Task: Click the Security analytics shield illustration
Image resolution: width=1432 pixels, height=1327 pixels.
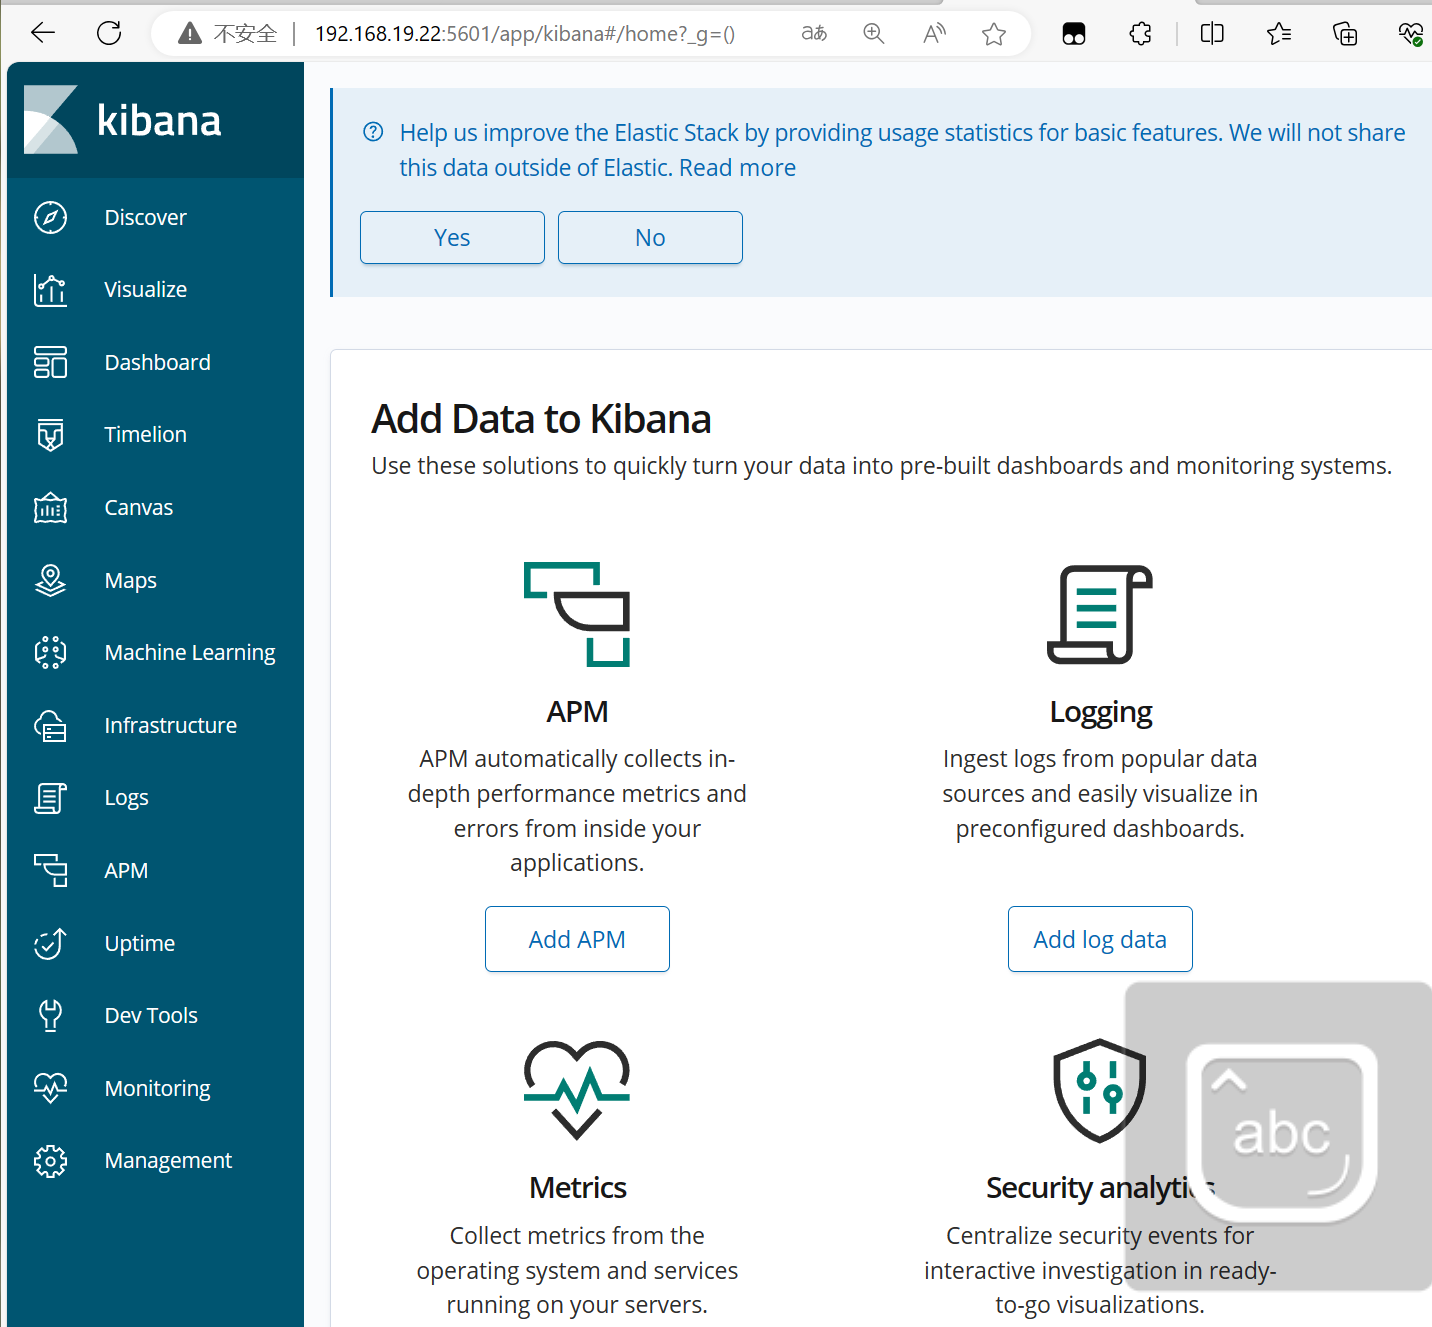Action: 1099,1090
